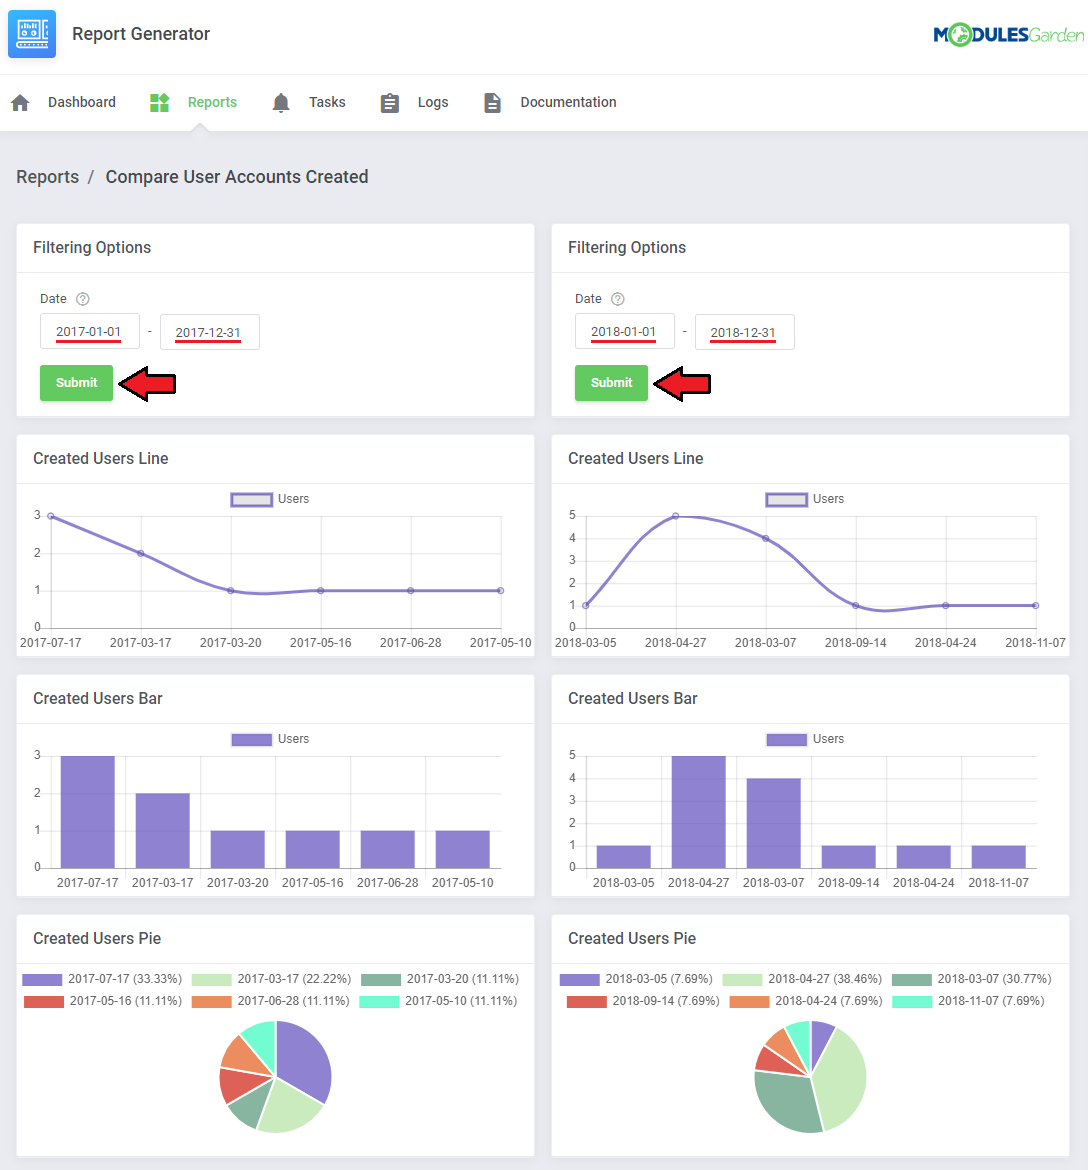
Task: Toggle Users legend in left line chart
Action: coord(269,499)
